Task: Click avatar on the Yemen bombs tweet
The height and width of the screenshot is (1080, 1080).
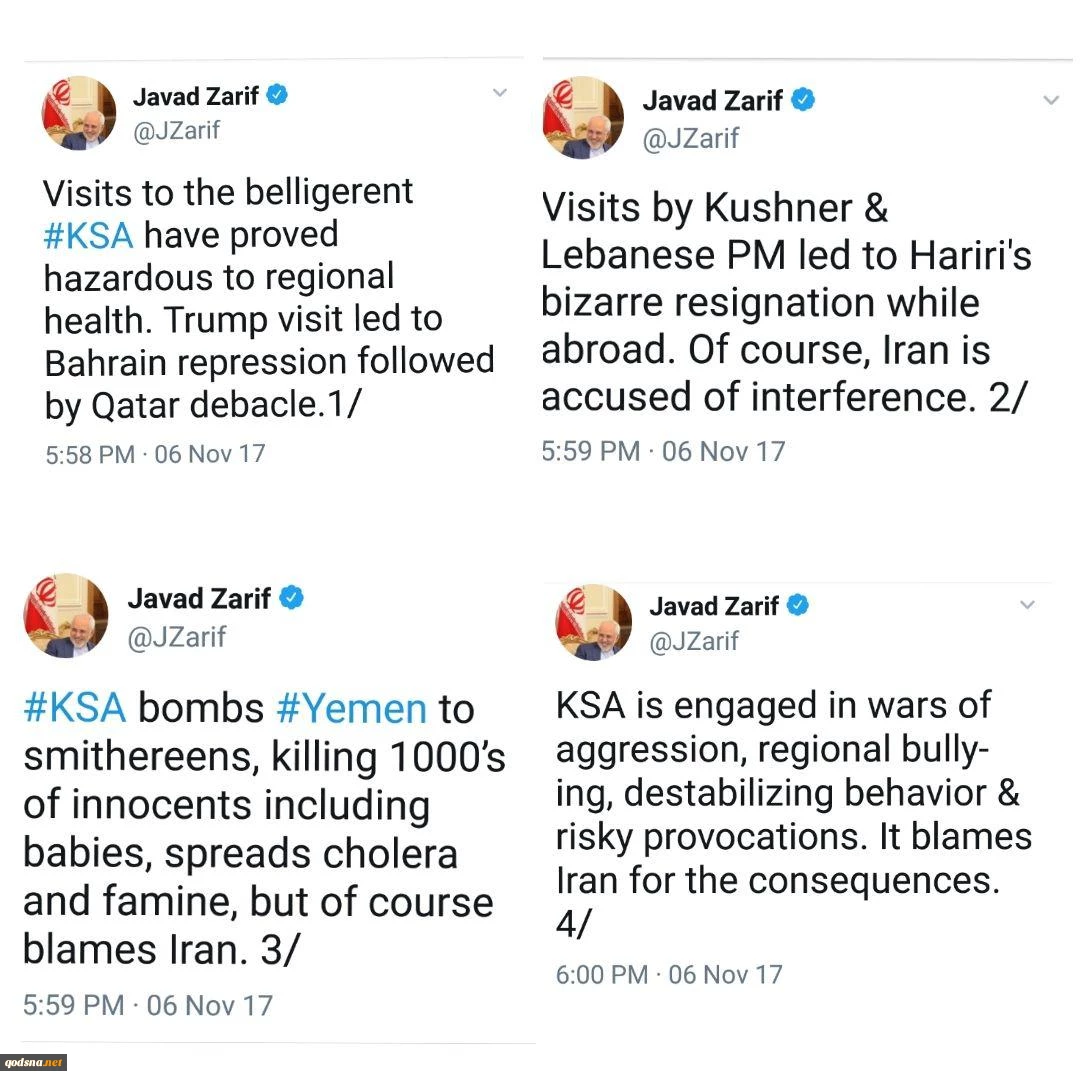Action: [x=66, y=615]
